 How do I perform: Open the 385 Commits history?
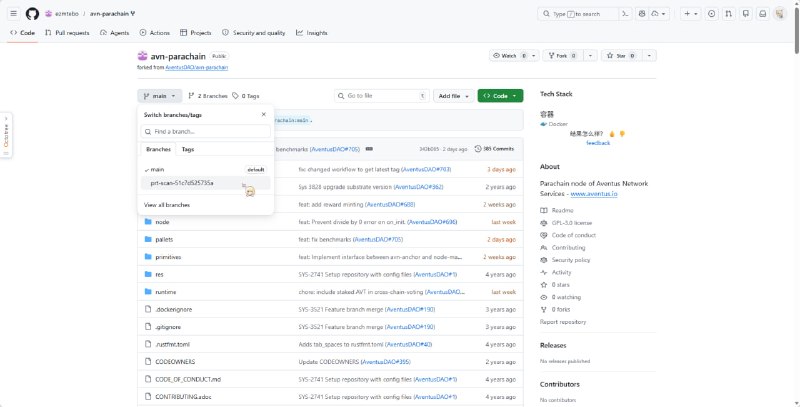494,149
